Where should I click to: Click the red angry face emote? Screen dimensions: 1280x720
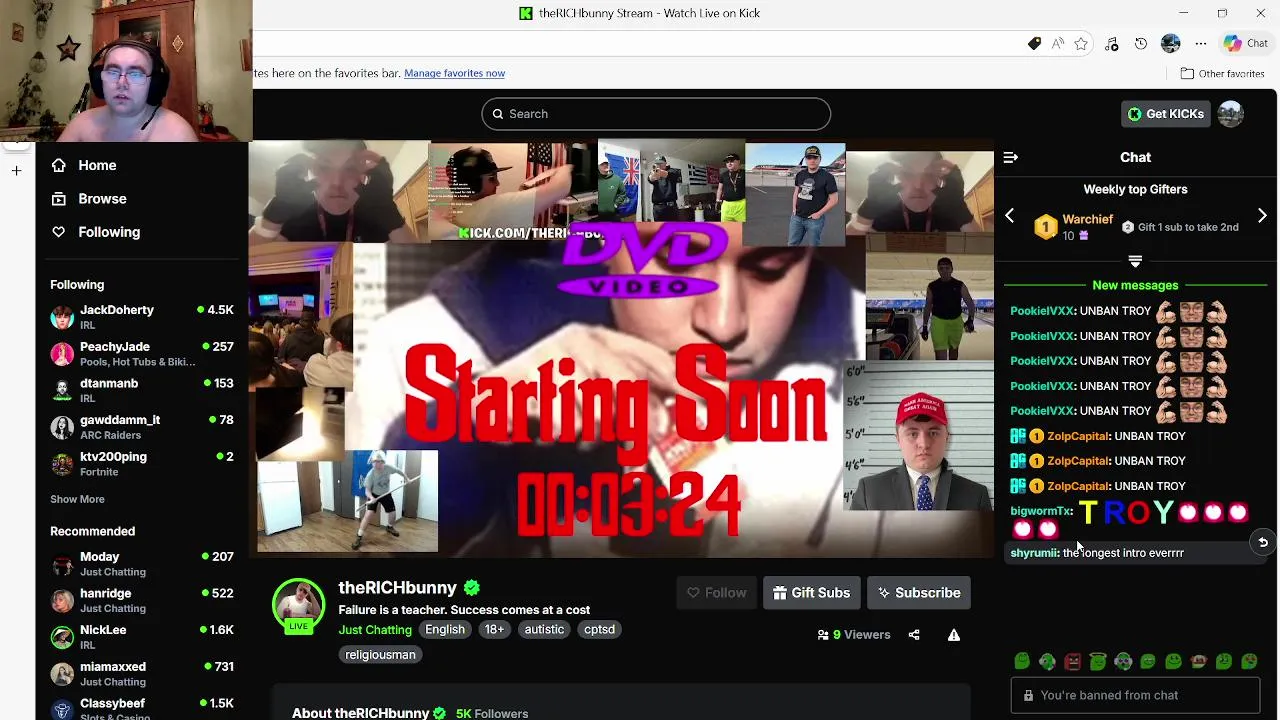click(x=1072, y=662)
